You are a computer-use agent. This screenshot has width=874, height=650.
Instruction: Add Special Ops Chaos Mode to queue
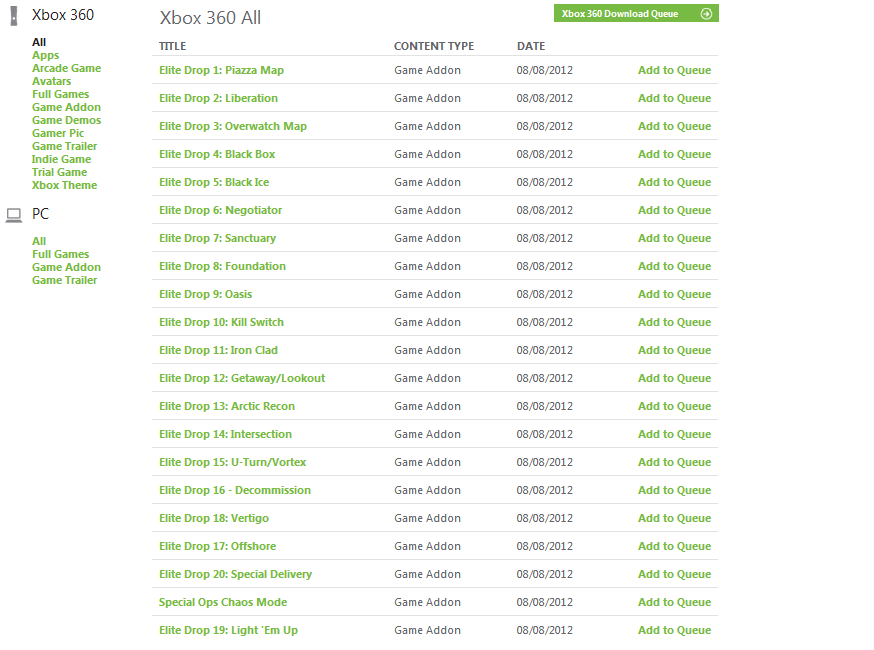click(674, 603)
